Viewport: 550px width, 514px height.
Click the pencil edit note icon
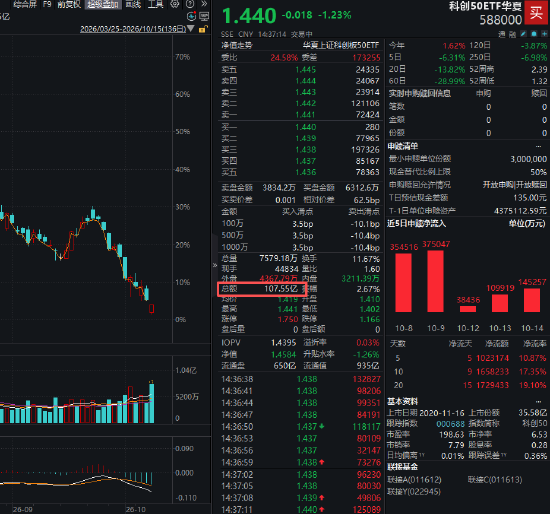pos(523,34)
